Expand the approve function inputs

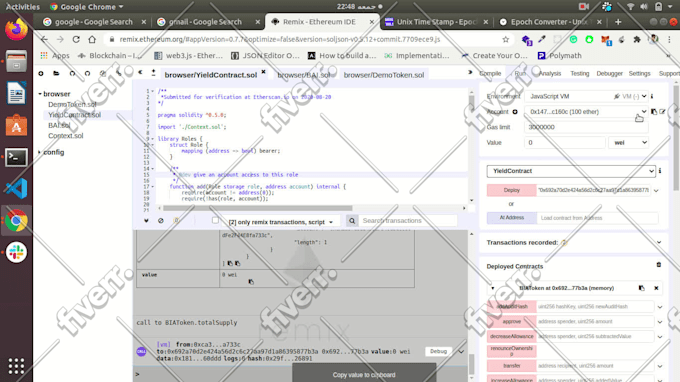point(660,322)
